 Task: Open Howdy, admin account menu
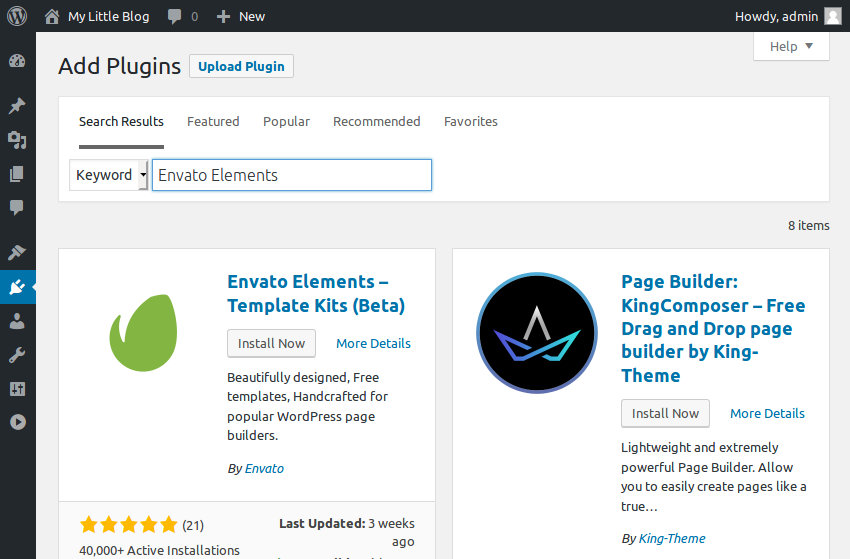tap(776, 17)
